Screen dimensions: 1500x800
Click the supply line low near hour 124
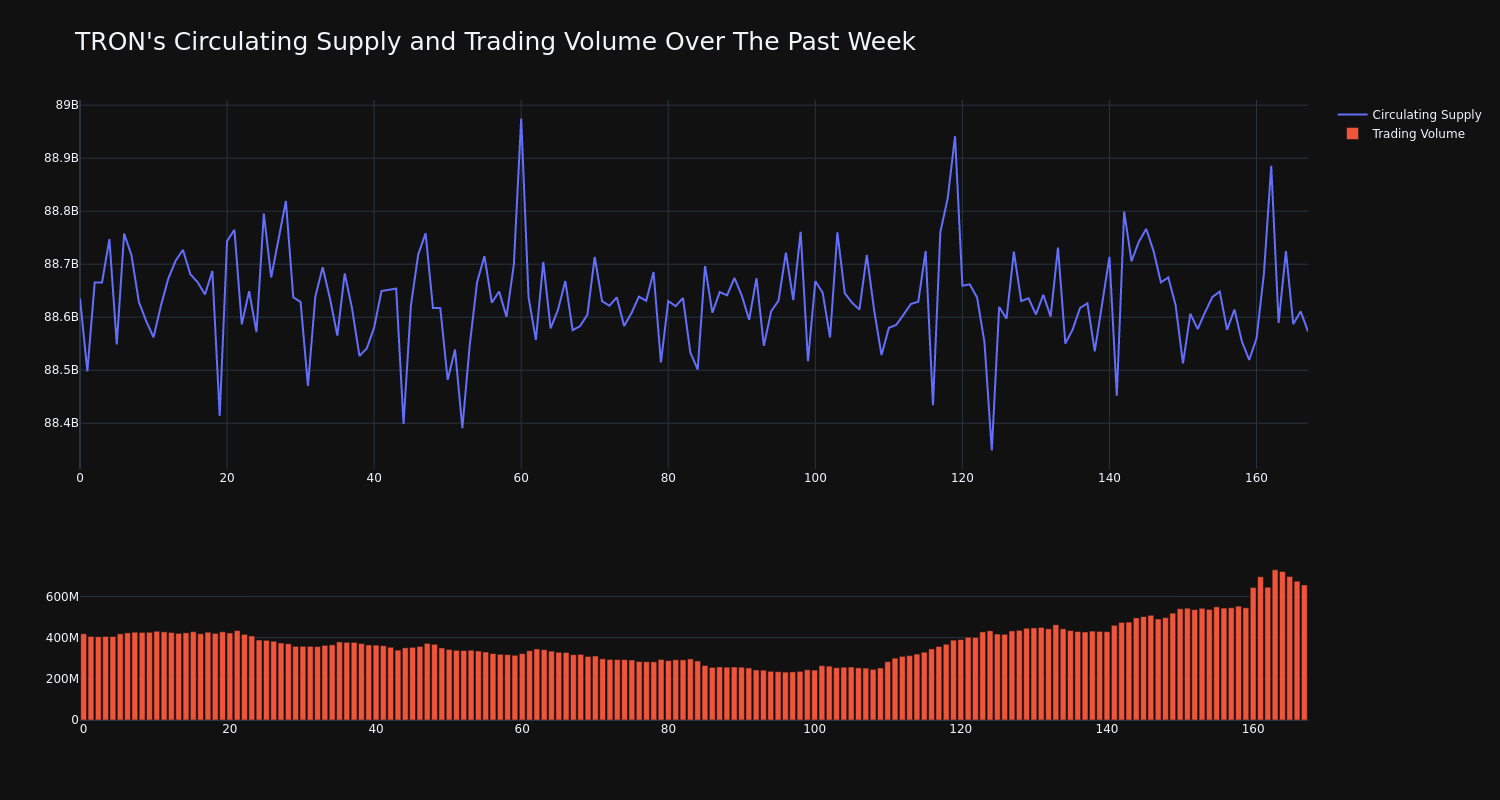(992, 450)
